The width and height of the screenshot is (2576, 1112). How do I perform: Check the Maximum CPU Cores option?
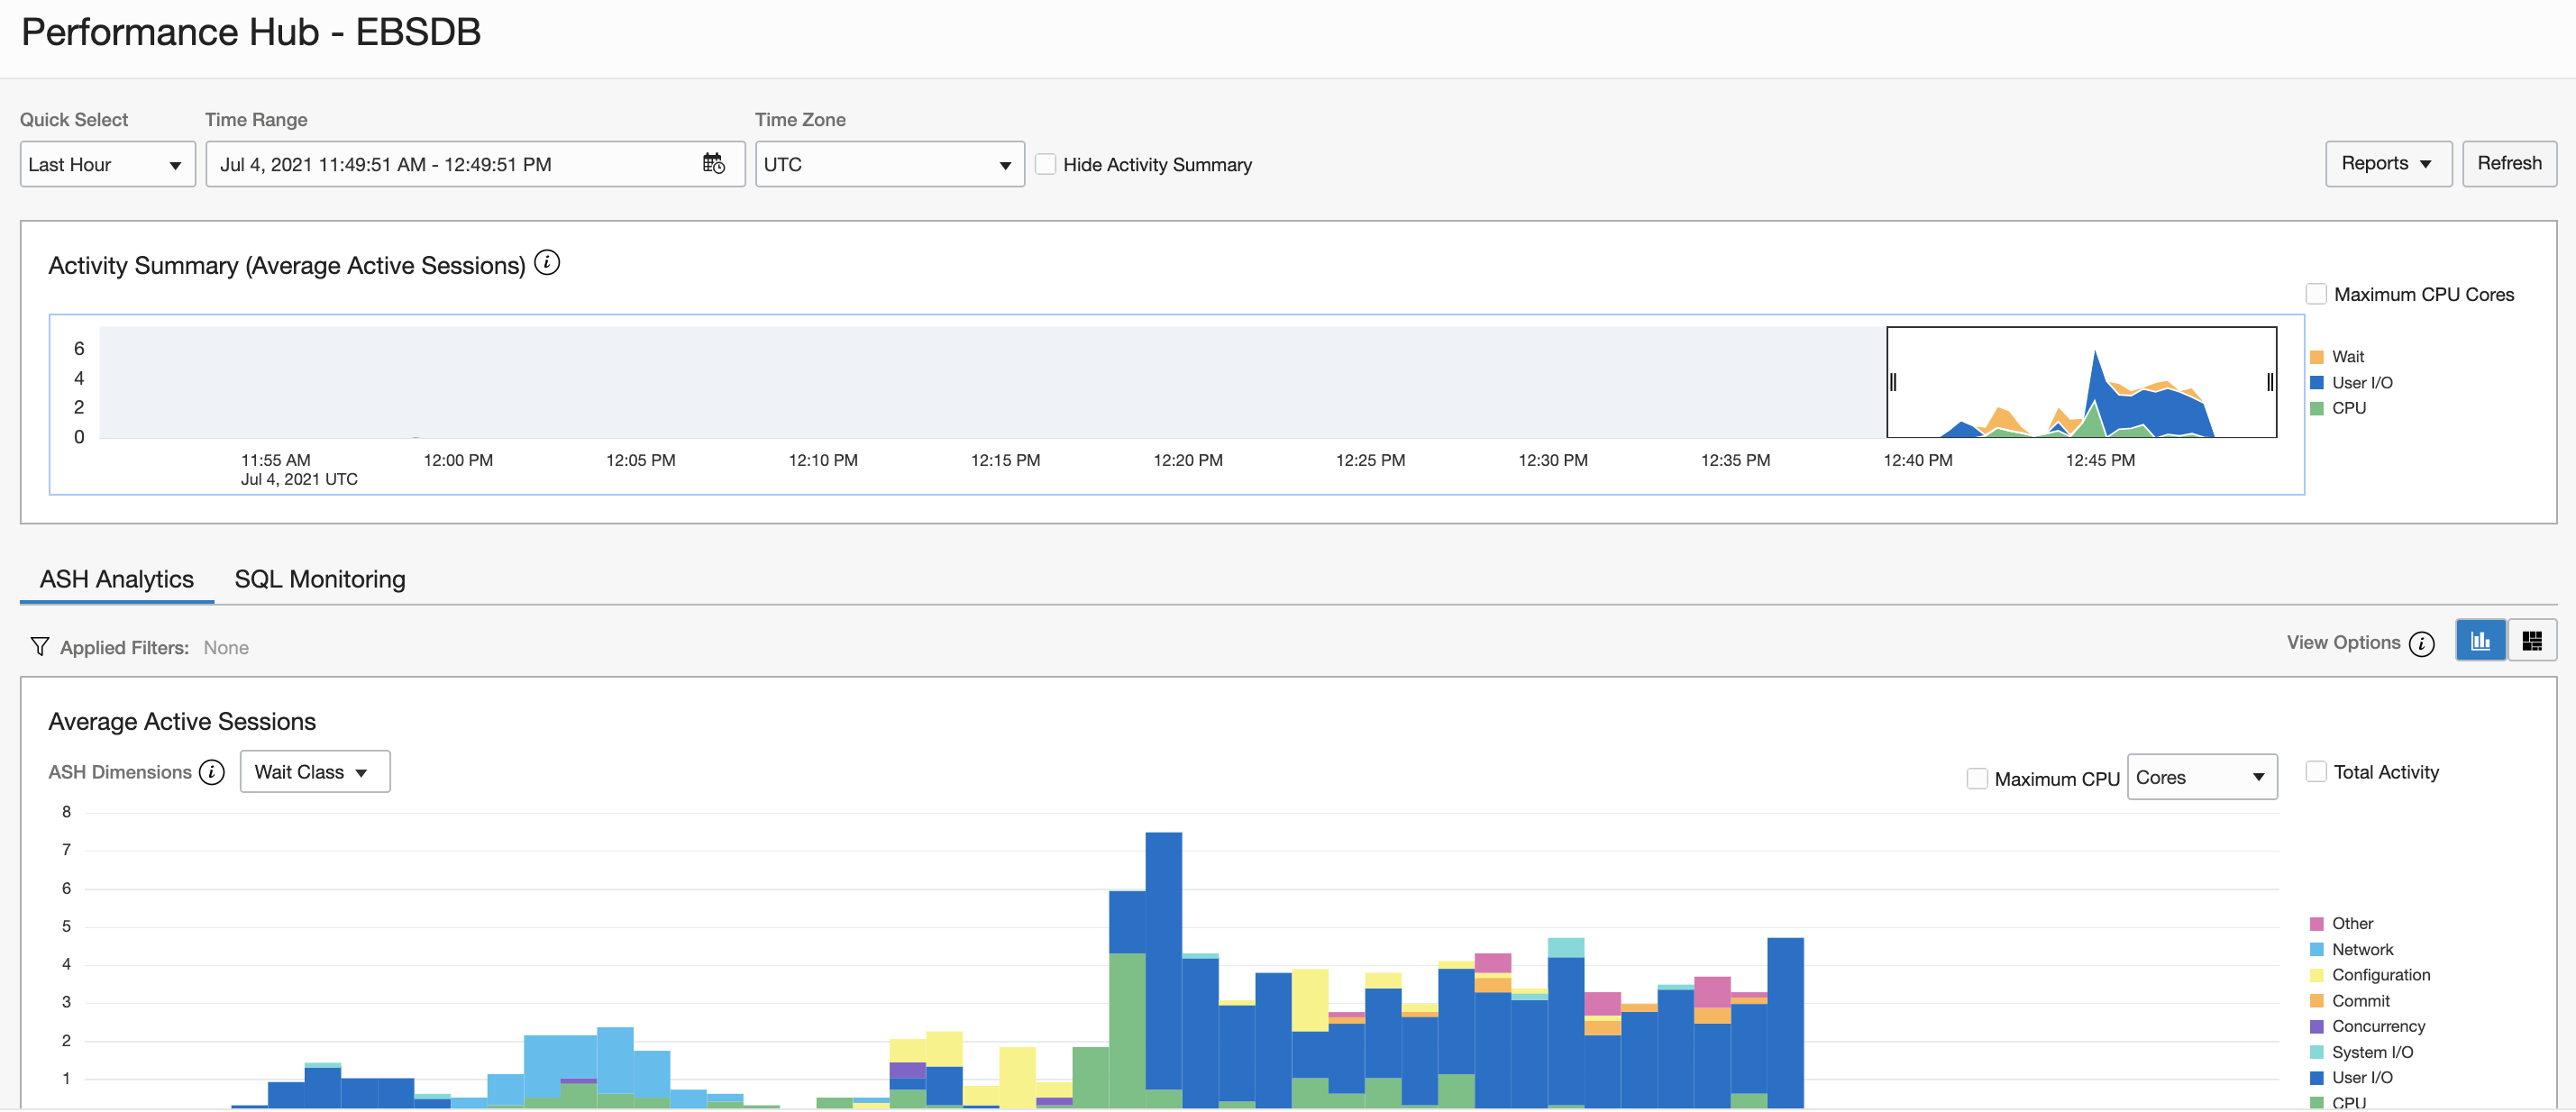(2316, 292)
